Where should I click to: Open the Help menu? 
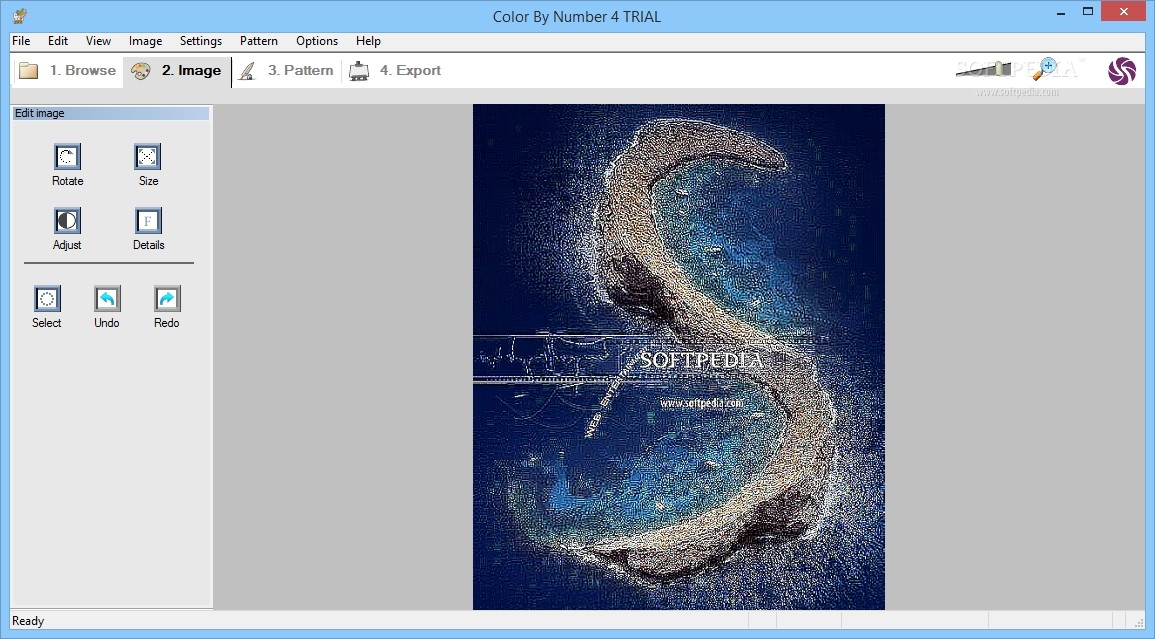pos(368,41)
